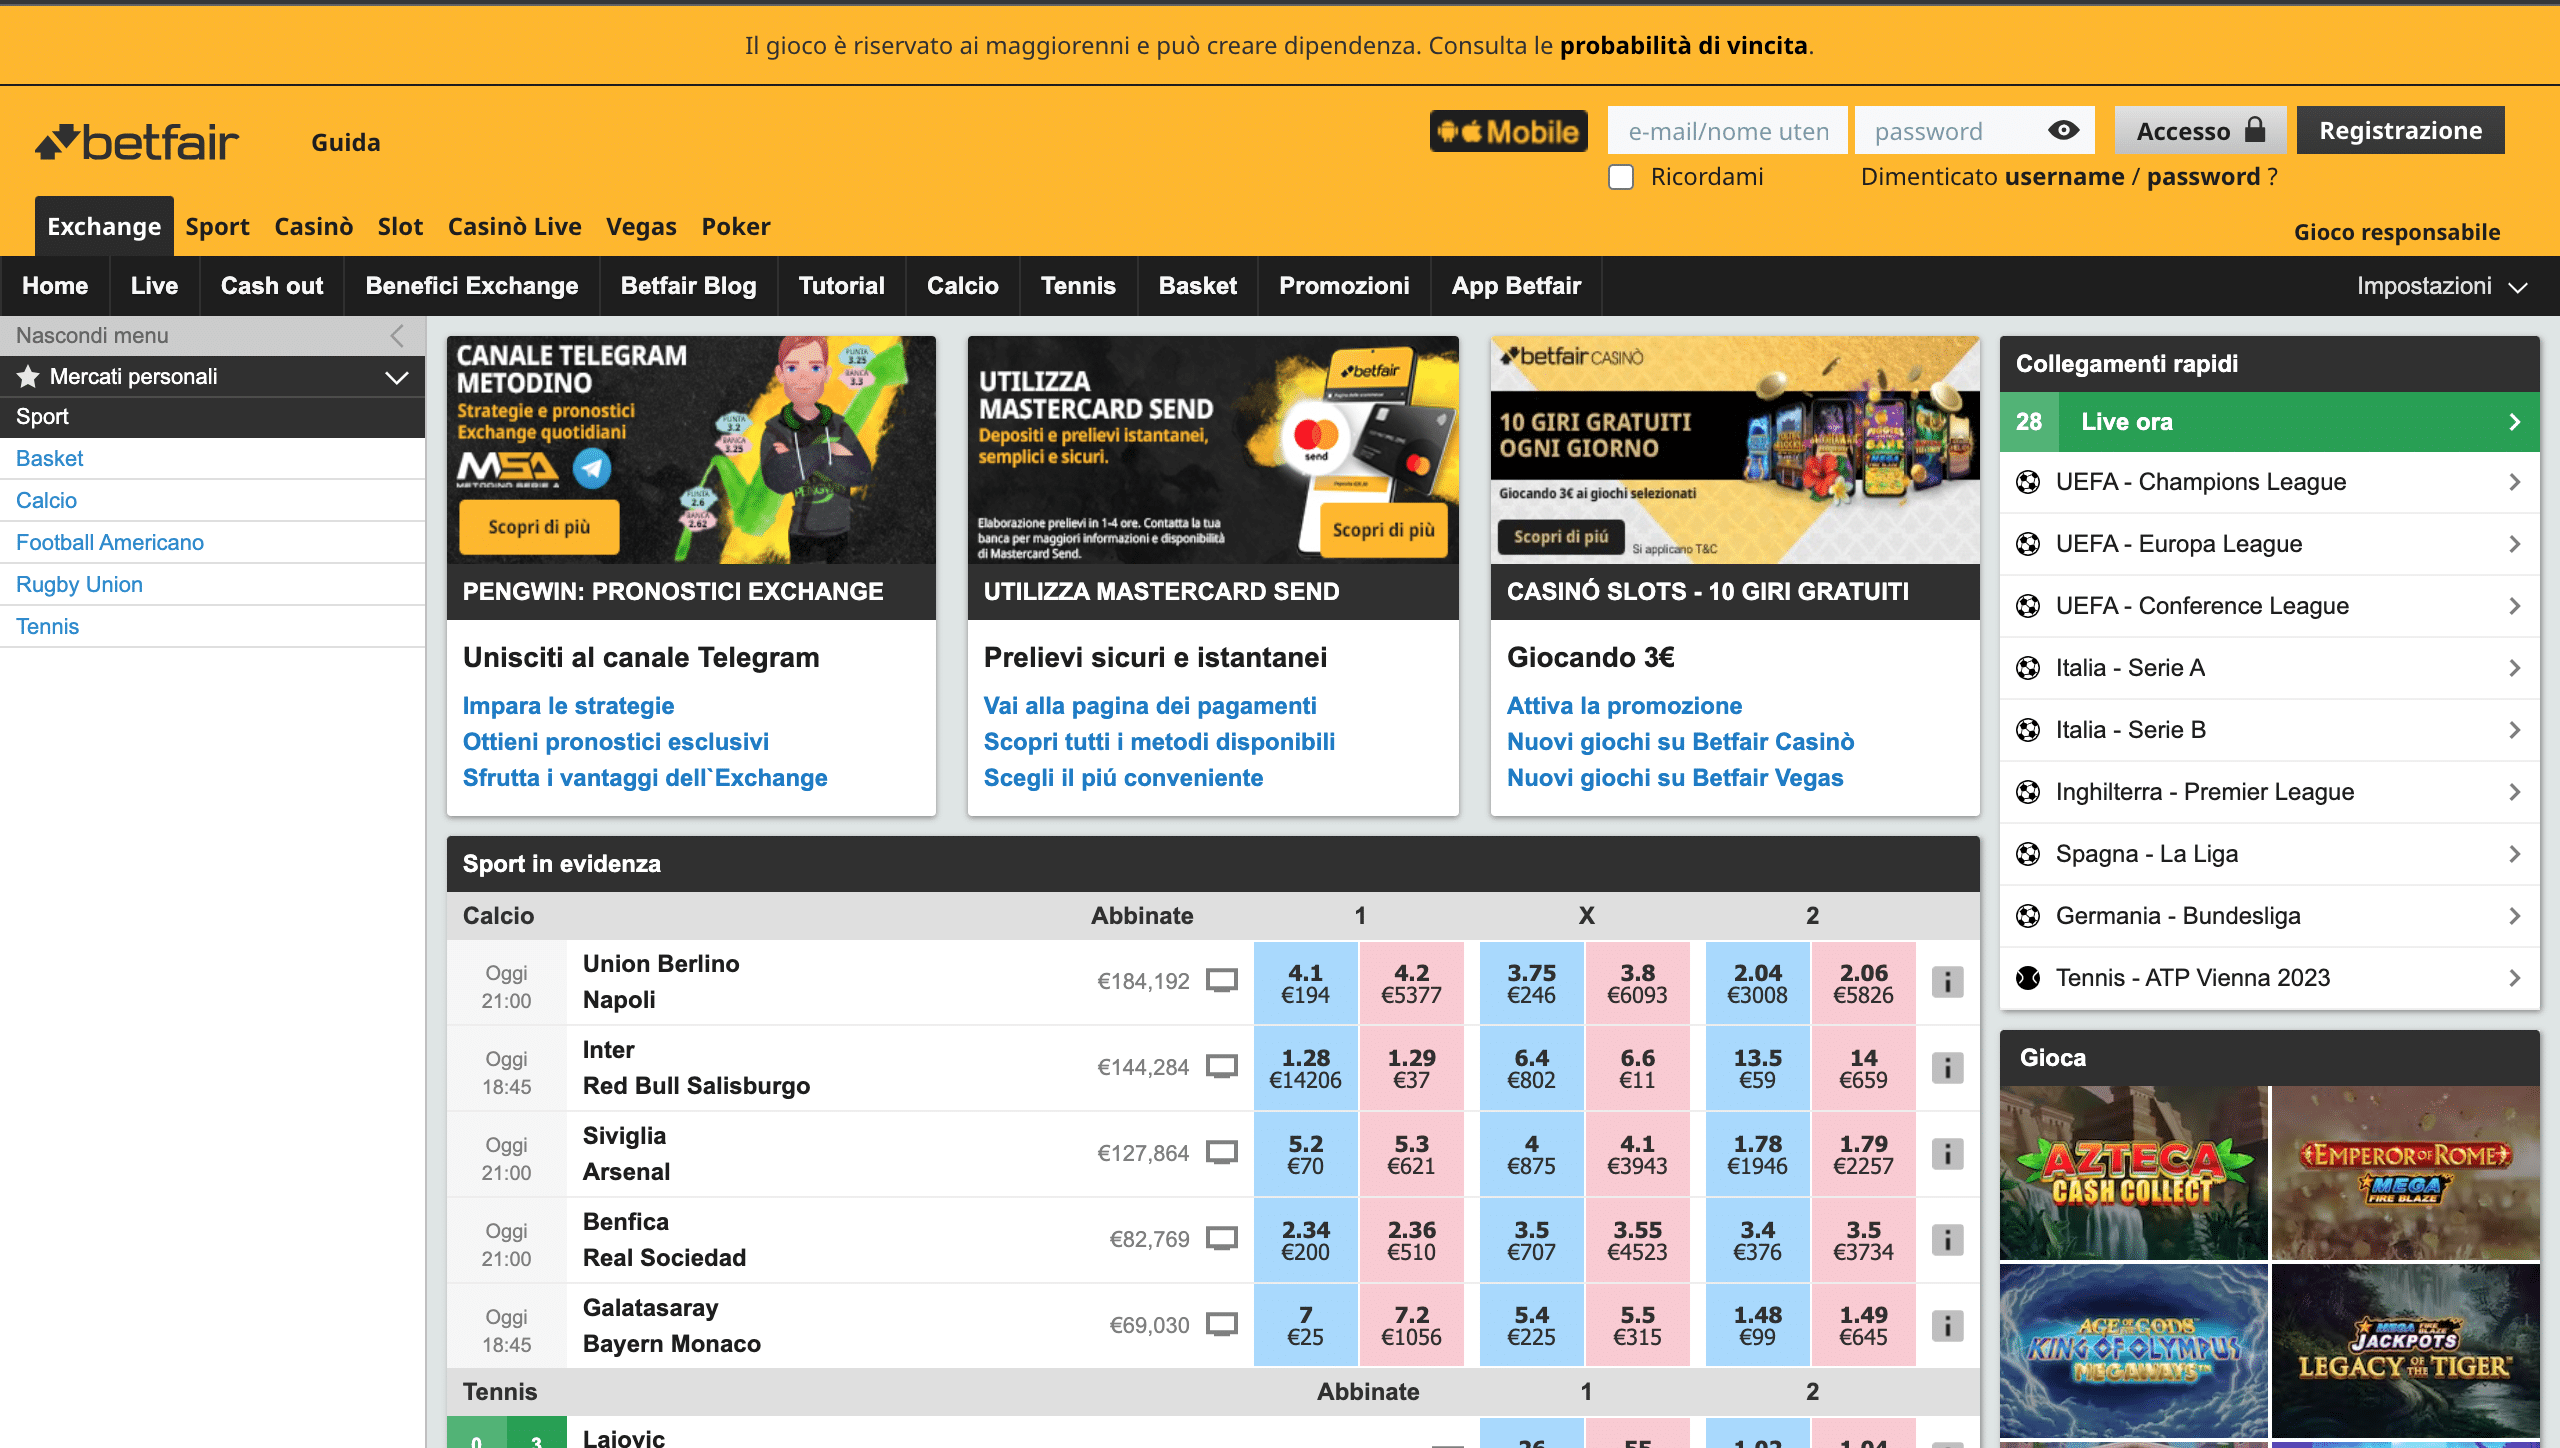
Task: Expand Mercati personali chevron
Action: point(397,377)
